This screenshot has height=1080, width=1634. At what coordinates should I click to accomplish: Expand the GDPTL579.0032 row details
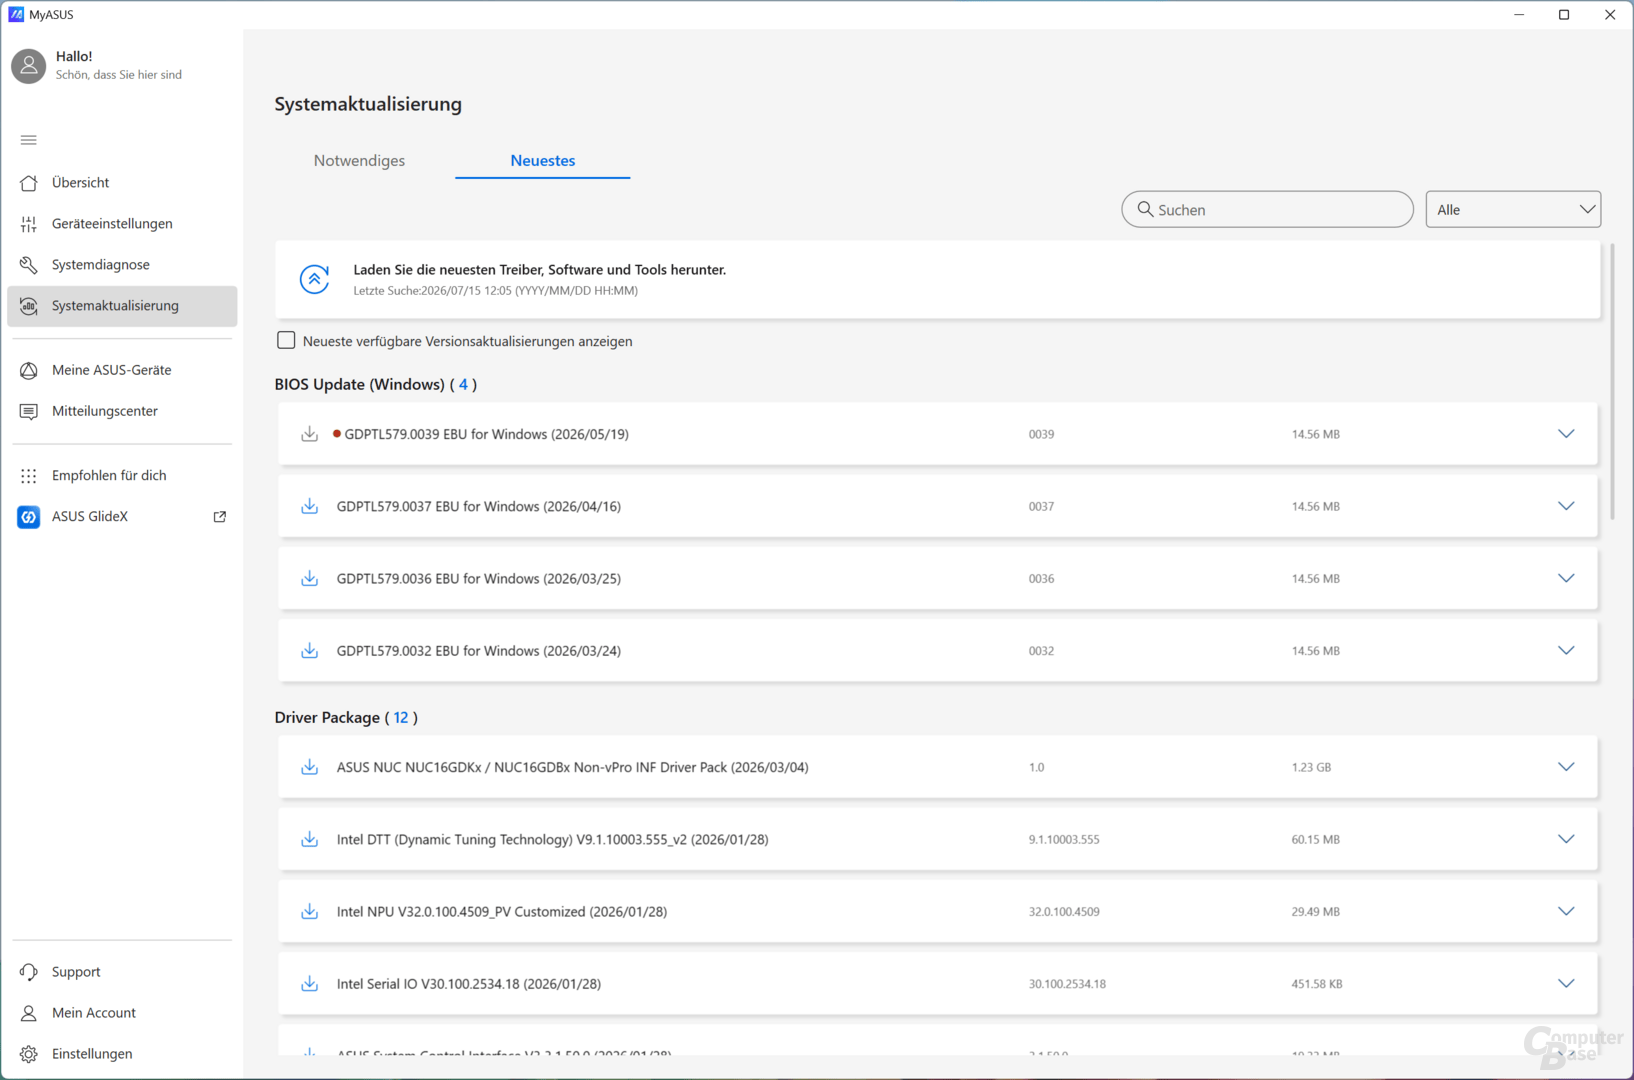coord(1566,650)
